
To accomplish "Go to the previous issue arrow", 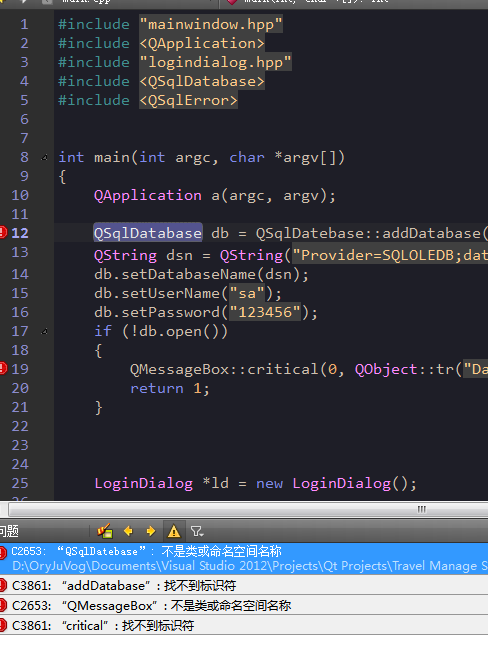I will coord(128,531).
